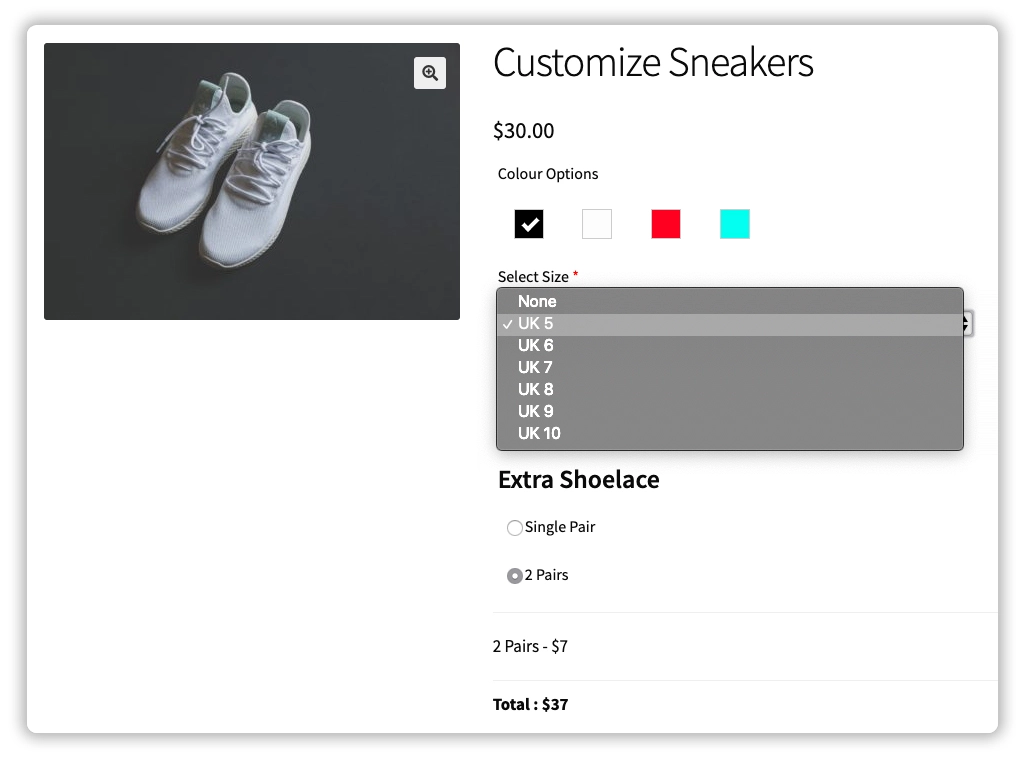Click the Single Pair label text
This screenshot has width=1024, height=757.
coord(560,527)
